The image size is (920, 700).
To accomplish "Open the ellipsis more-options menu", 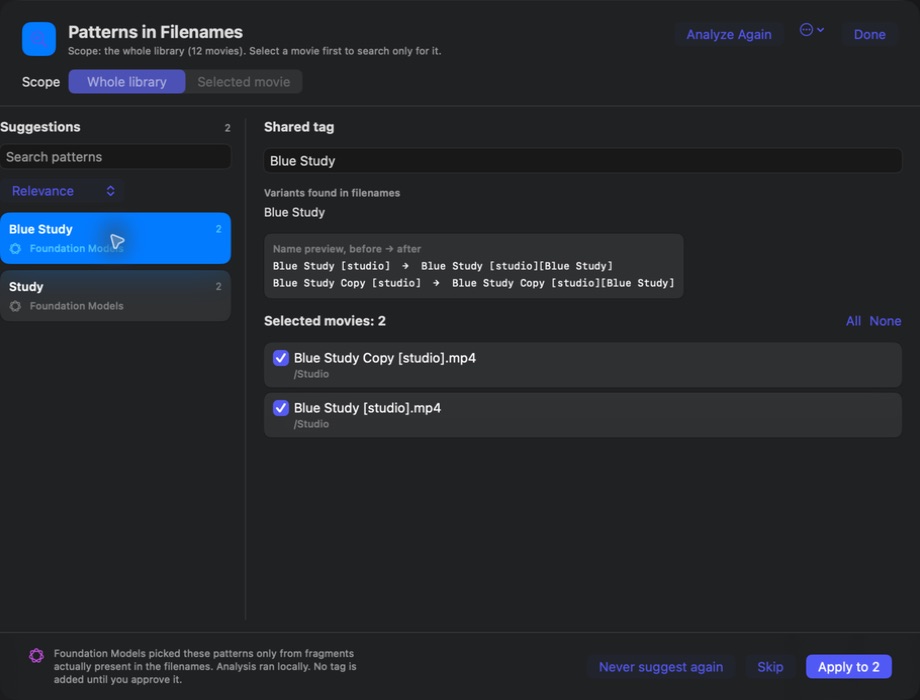I will [811, 30].
